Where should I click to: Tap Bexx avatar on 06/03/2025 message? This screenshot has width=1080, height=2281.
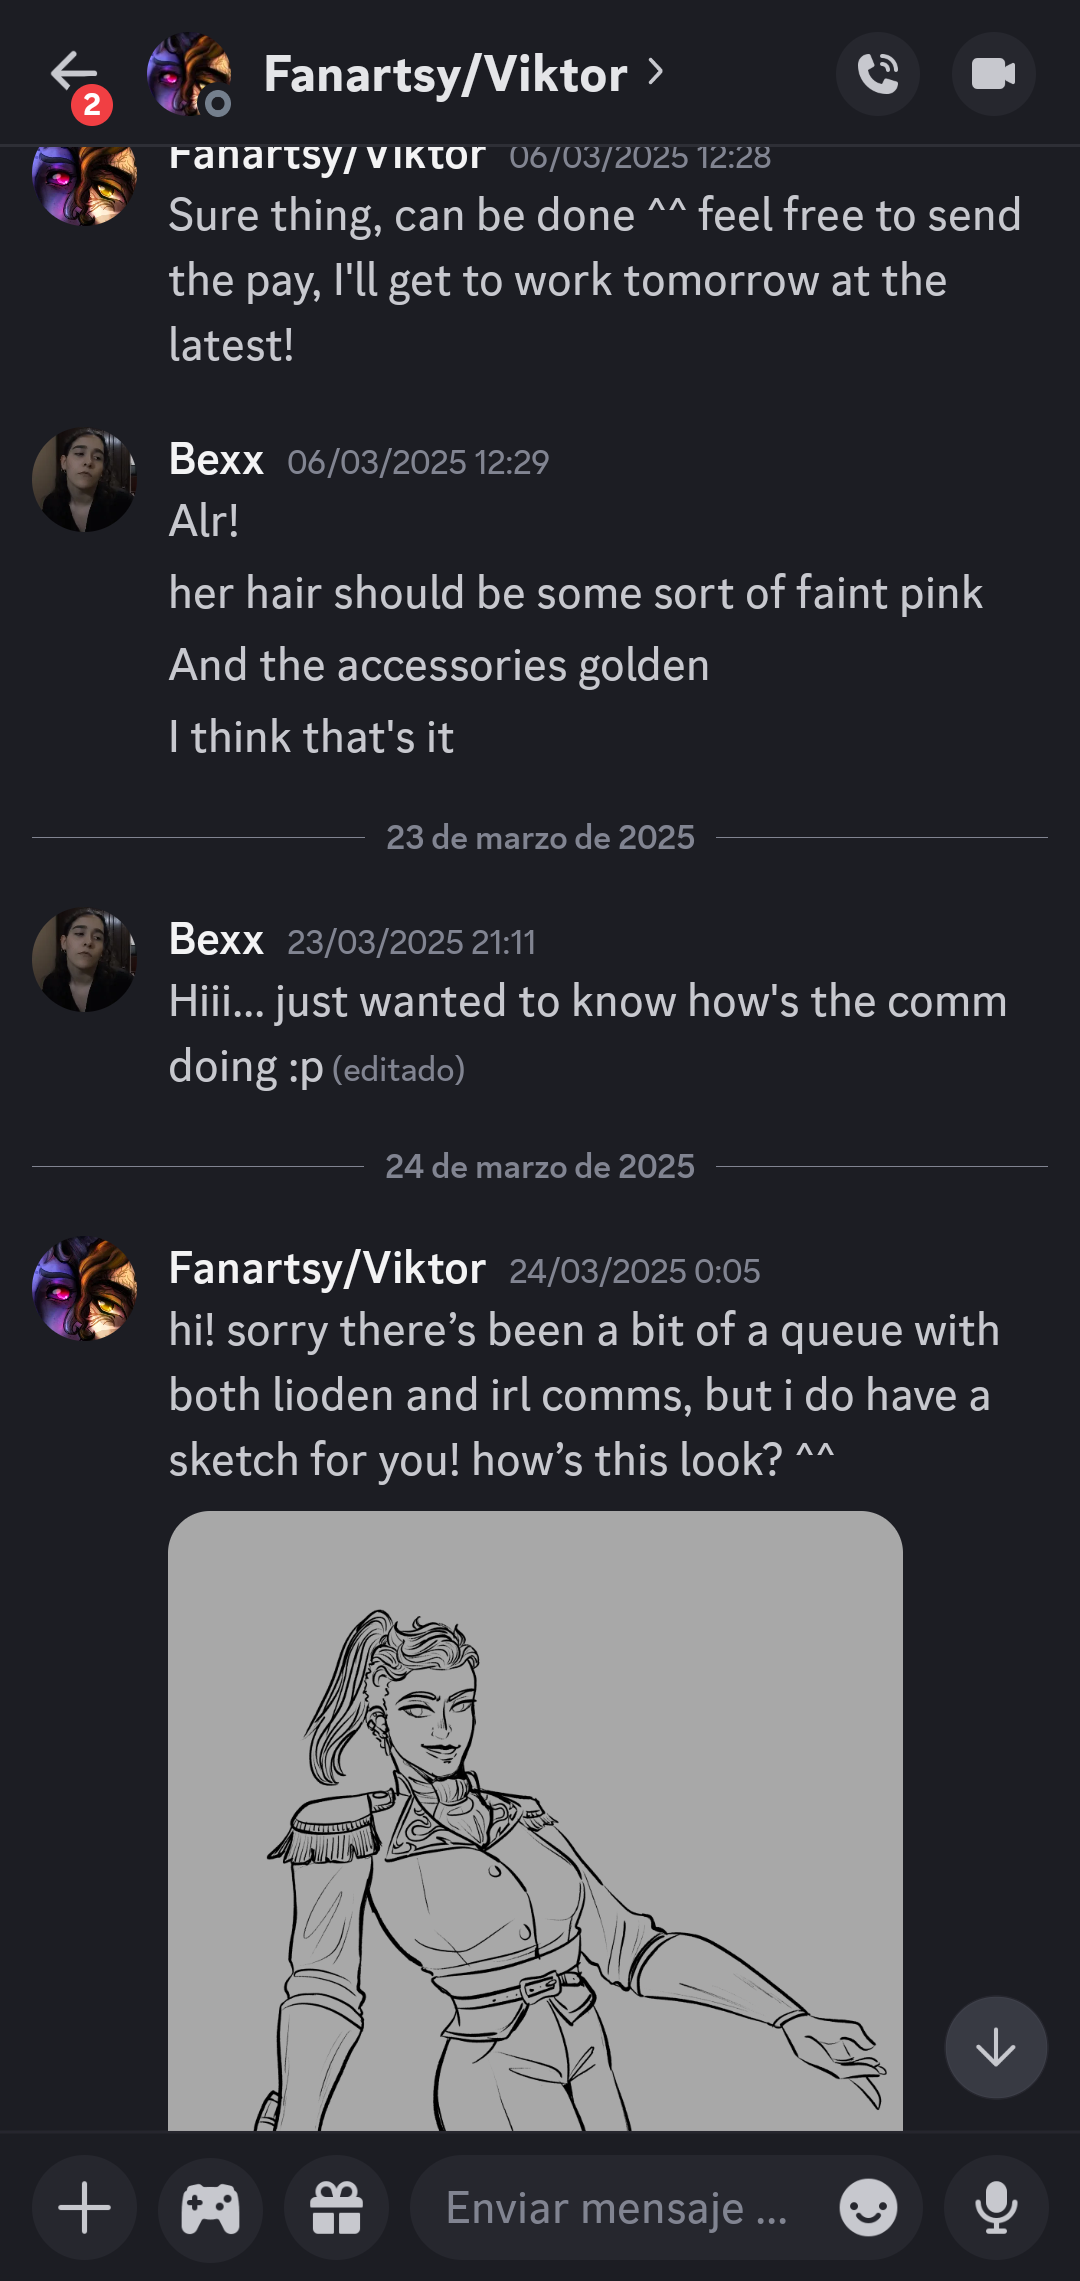coord(84,480)
